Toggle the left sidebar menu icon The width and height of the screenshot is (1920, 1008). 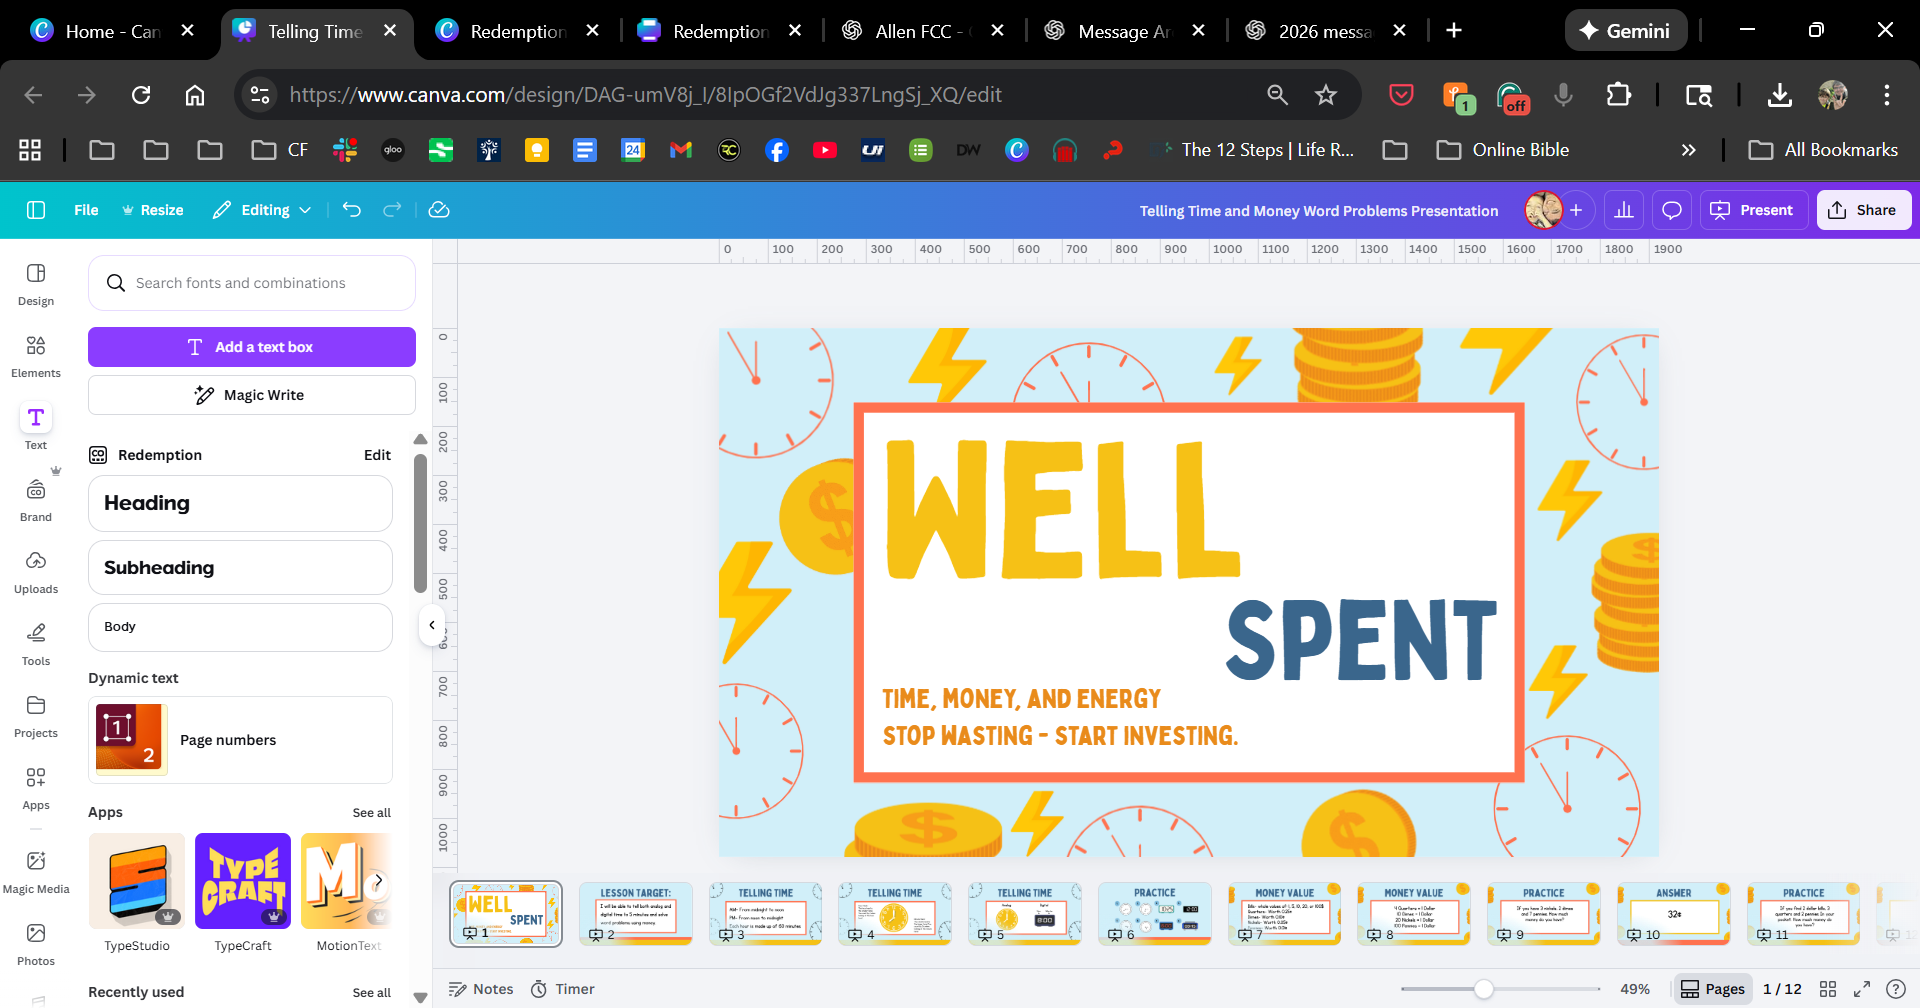[x=36, y=210]
